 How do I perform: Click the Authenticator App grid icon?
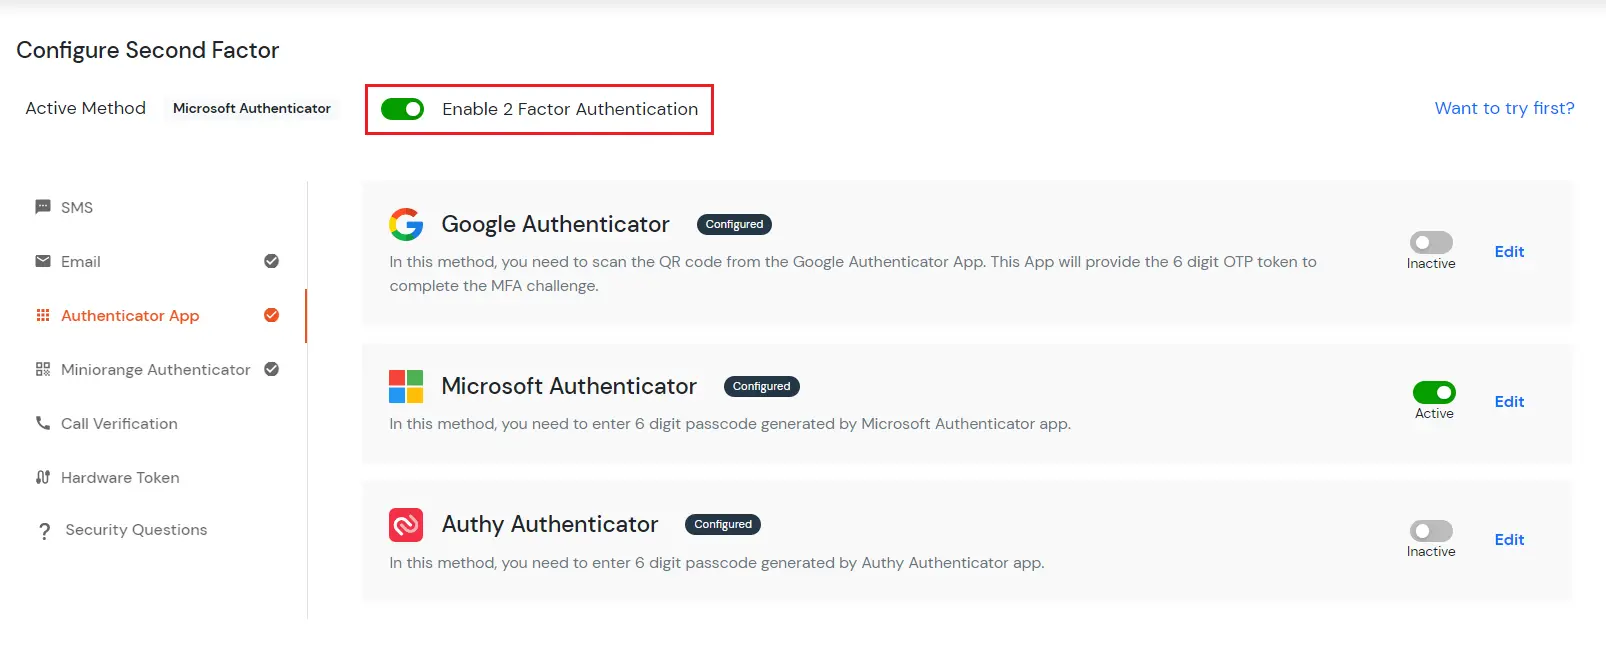[43, 315]
